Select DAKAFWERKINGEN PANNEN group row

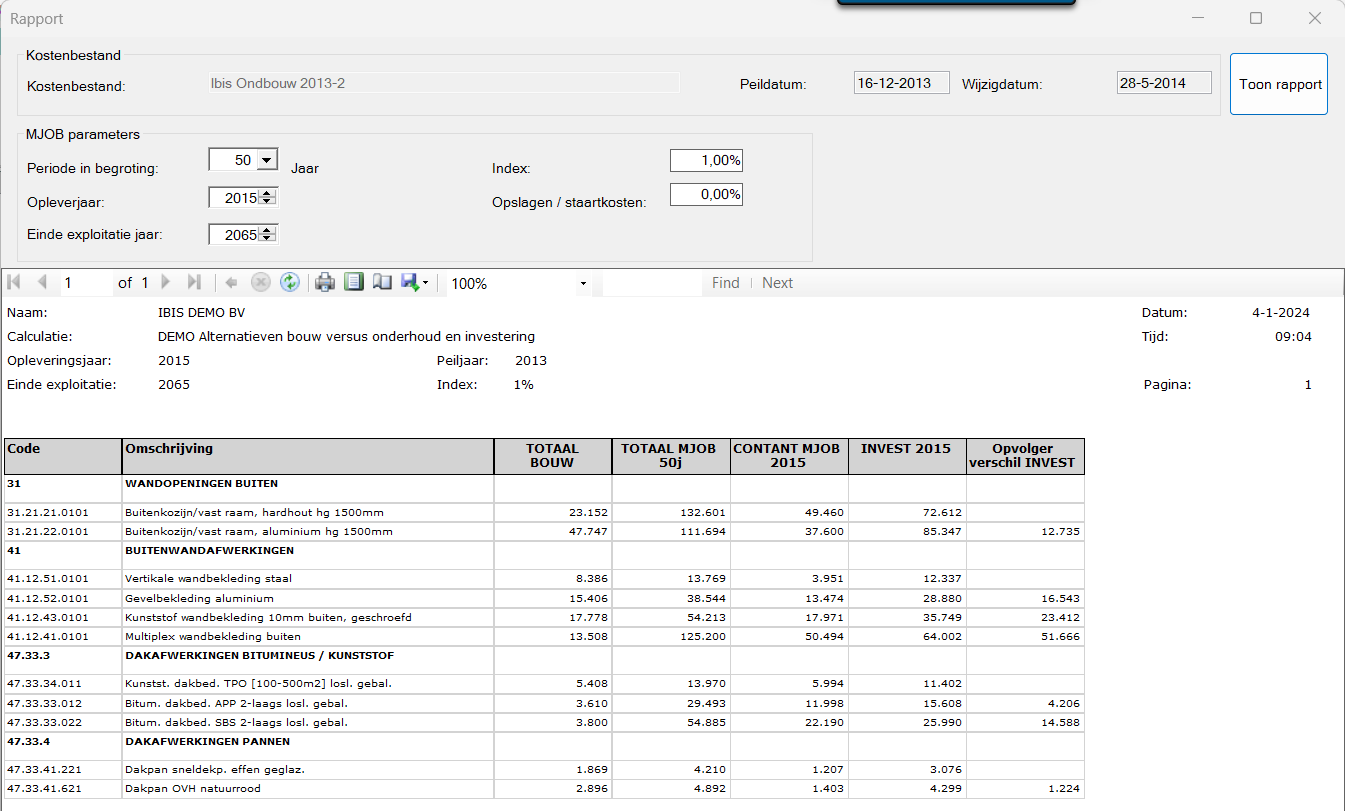tap(544, 747)
